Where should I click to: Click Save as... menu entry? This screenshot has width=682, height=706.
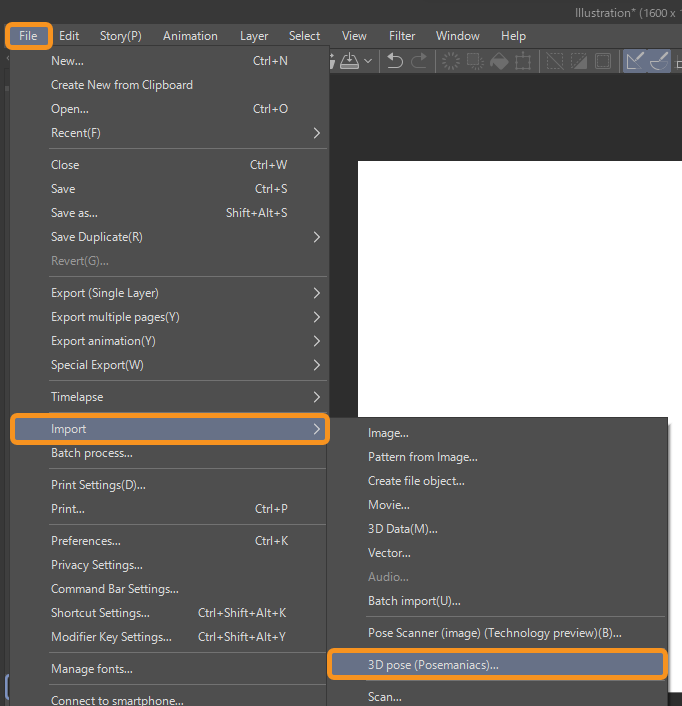click(169, 213)
